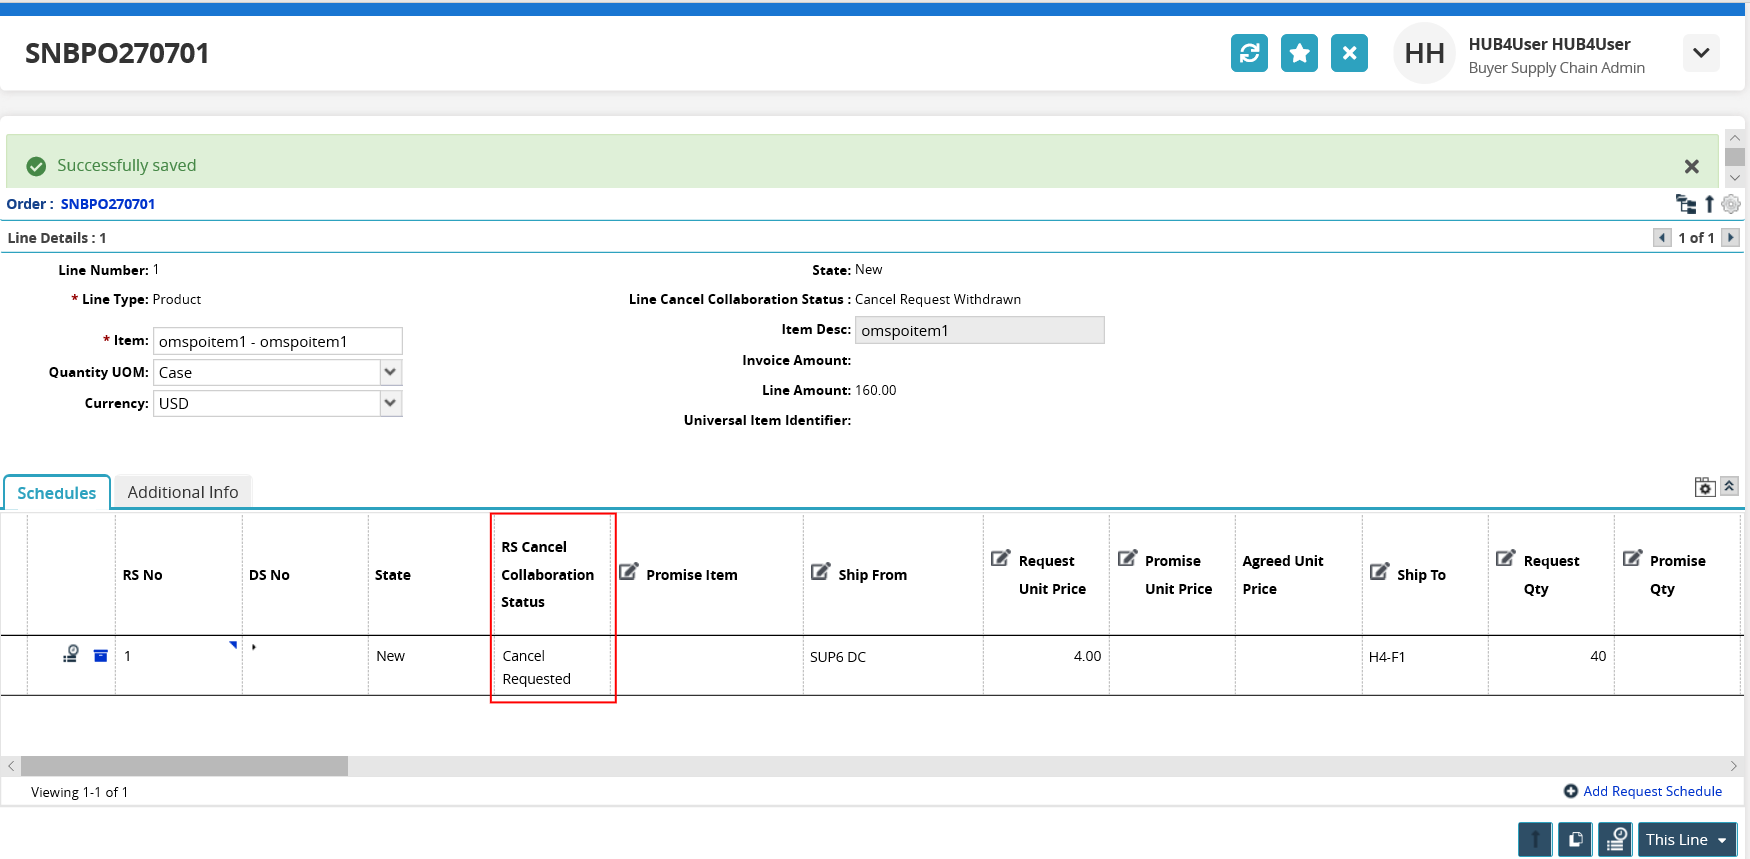Click the hierarchy tree icon beside order

pyautogui.click(x=1686, y=204)
